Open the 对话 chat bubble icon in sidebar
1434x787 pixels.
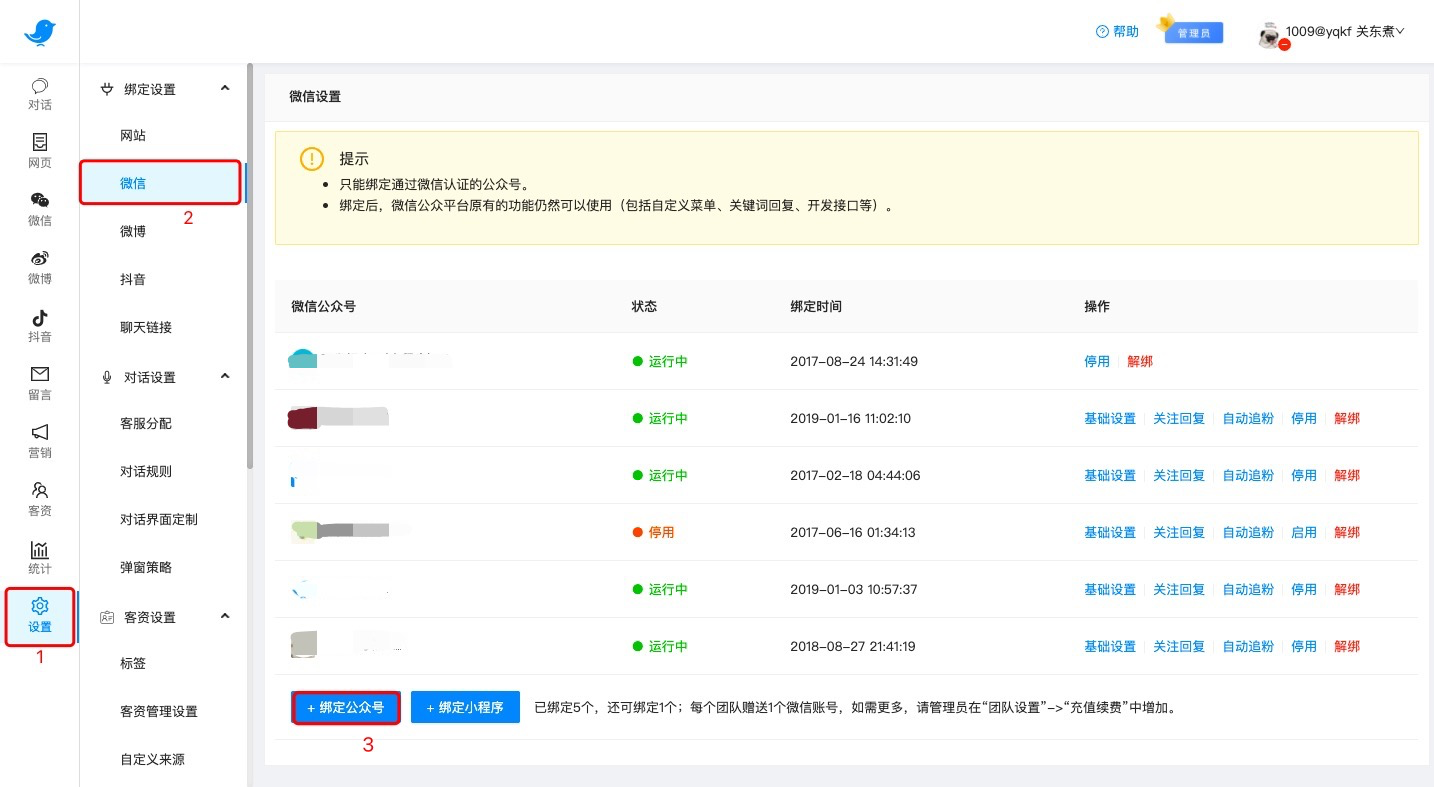click(40, 87)
